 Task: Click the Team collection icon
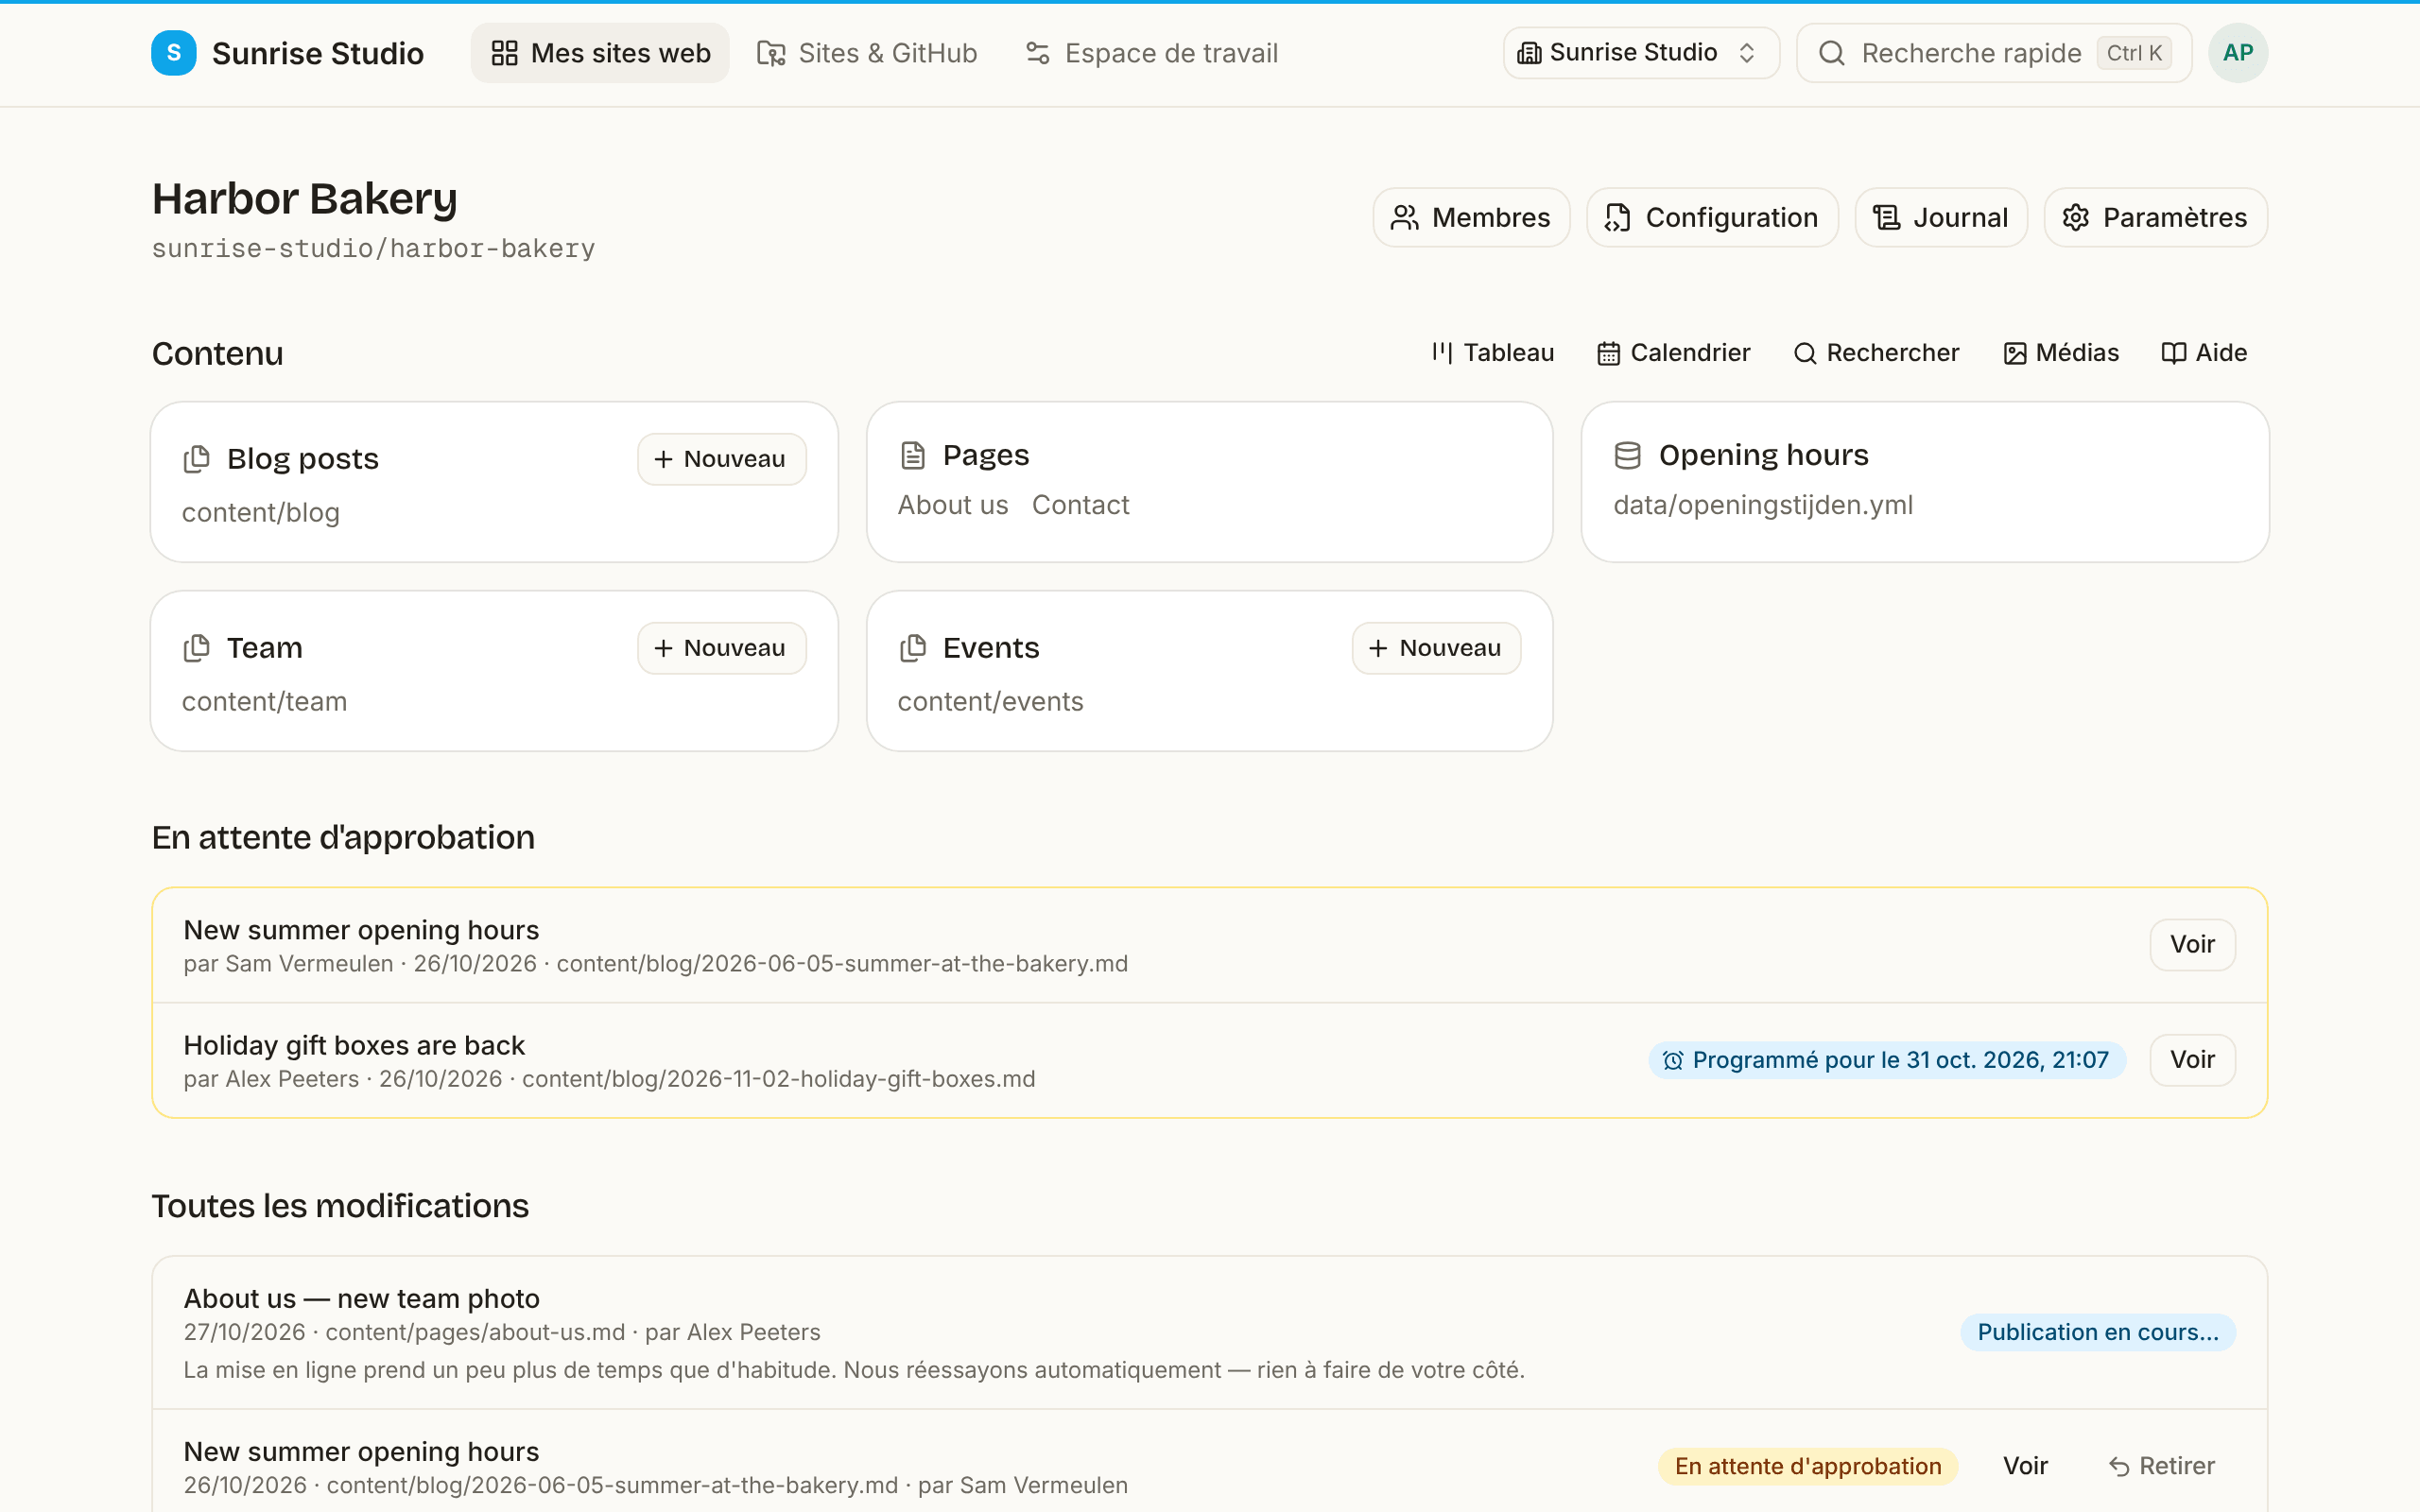tap(197, 648)
